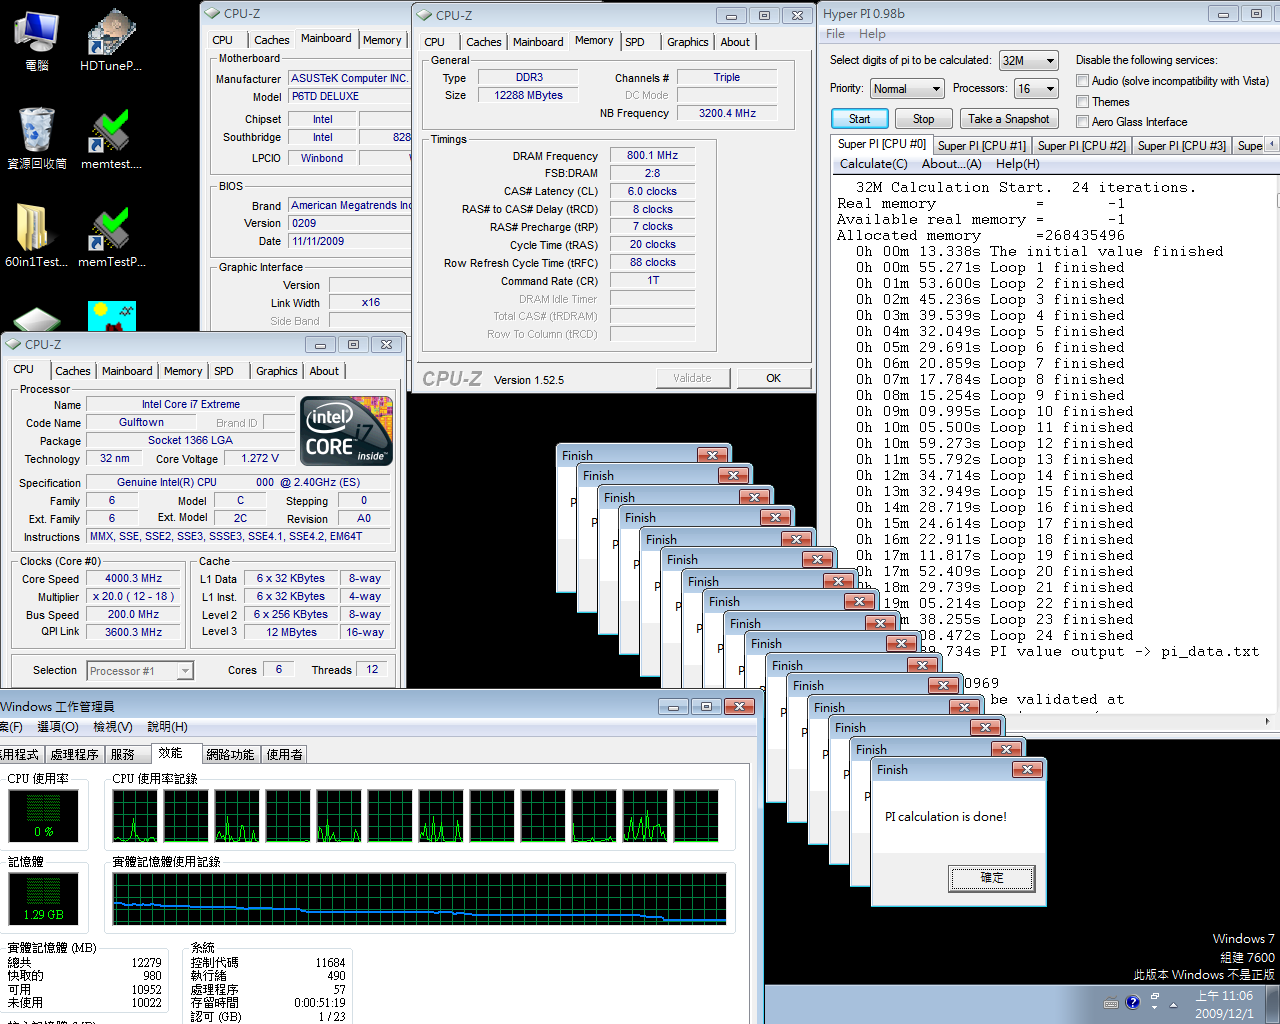The height and width of the screenshot is (1024, 1280).
Task: Open the 檢視(V) menu in Task Manager
Action: click(112, 727)
